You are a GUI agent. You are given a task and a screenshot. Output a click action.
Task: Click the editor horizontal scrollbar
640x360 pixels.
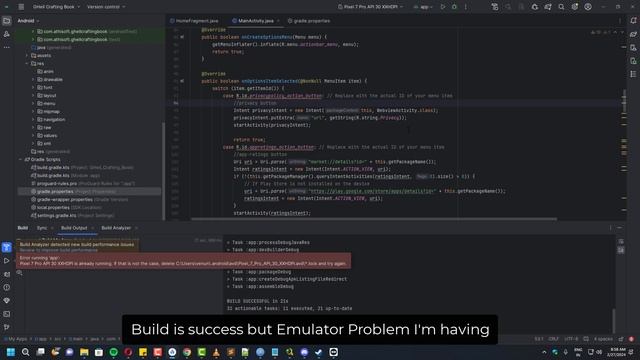[x=374, y=219]
